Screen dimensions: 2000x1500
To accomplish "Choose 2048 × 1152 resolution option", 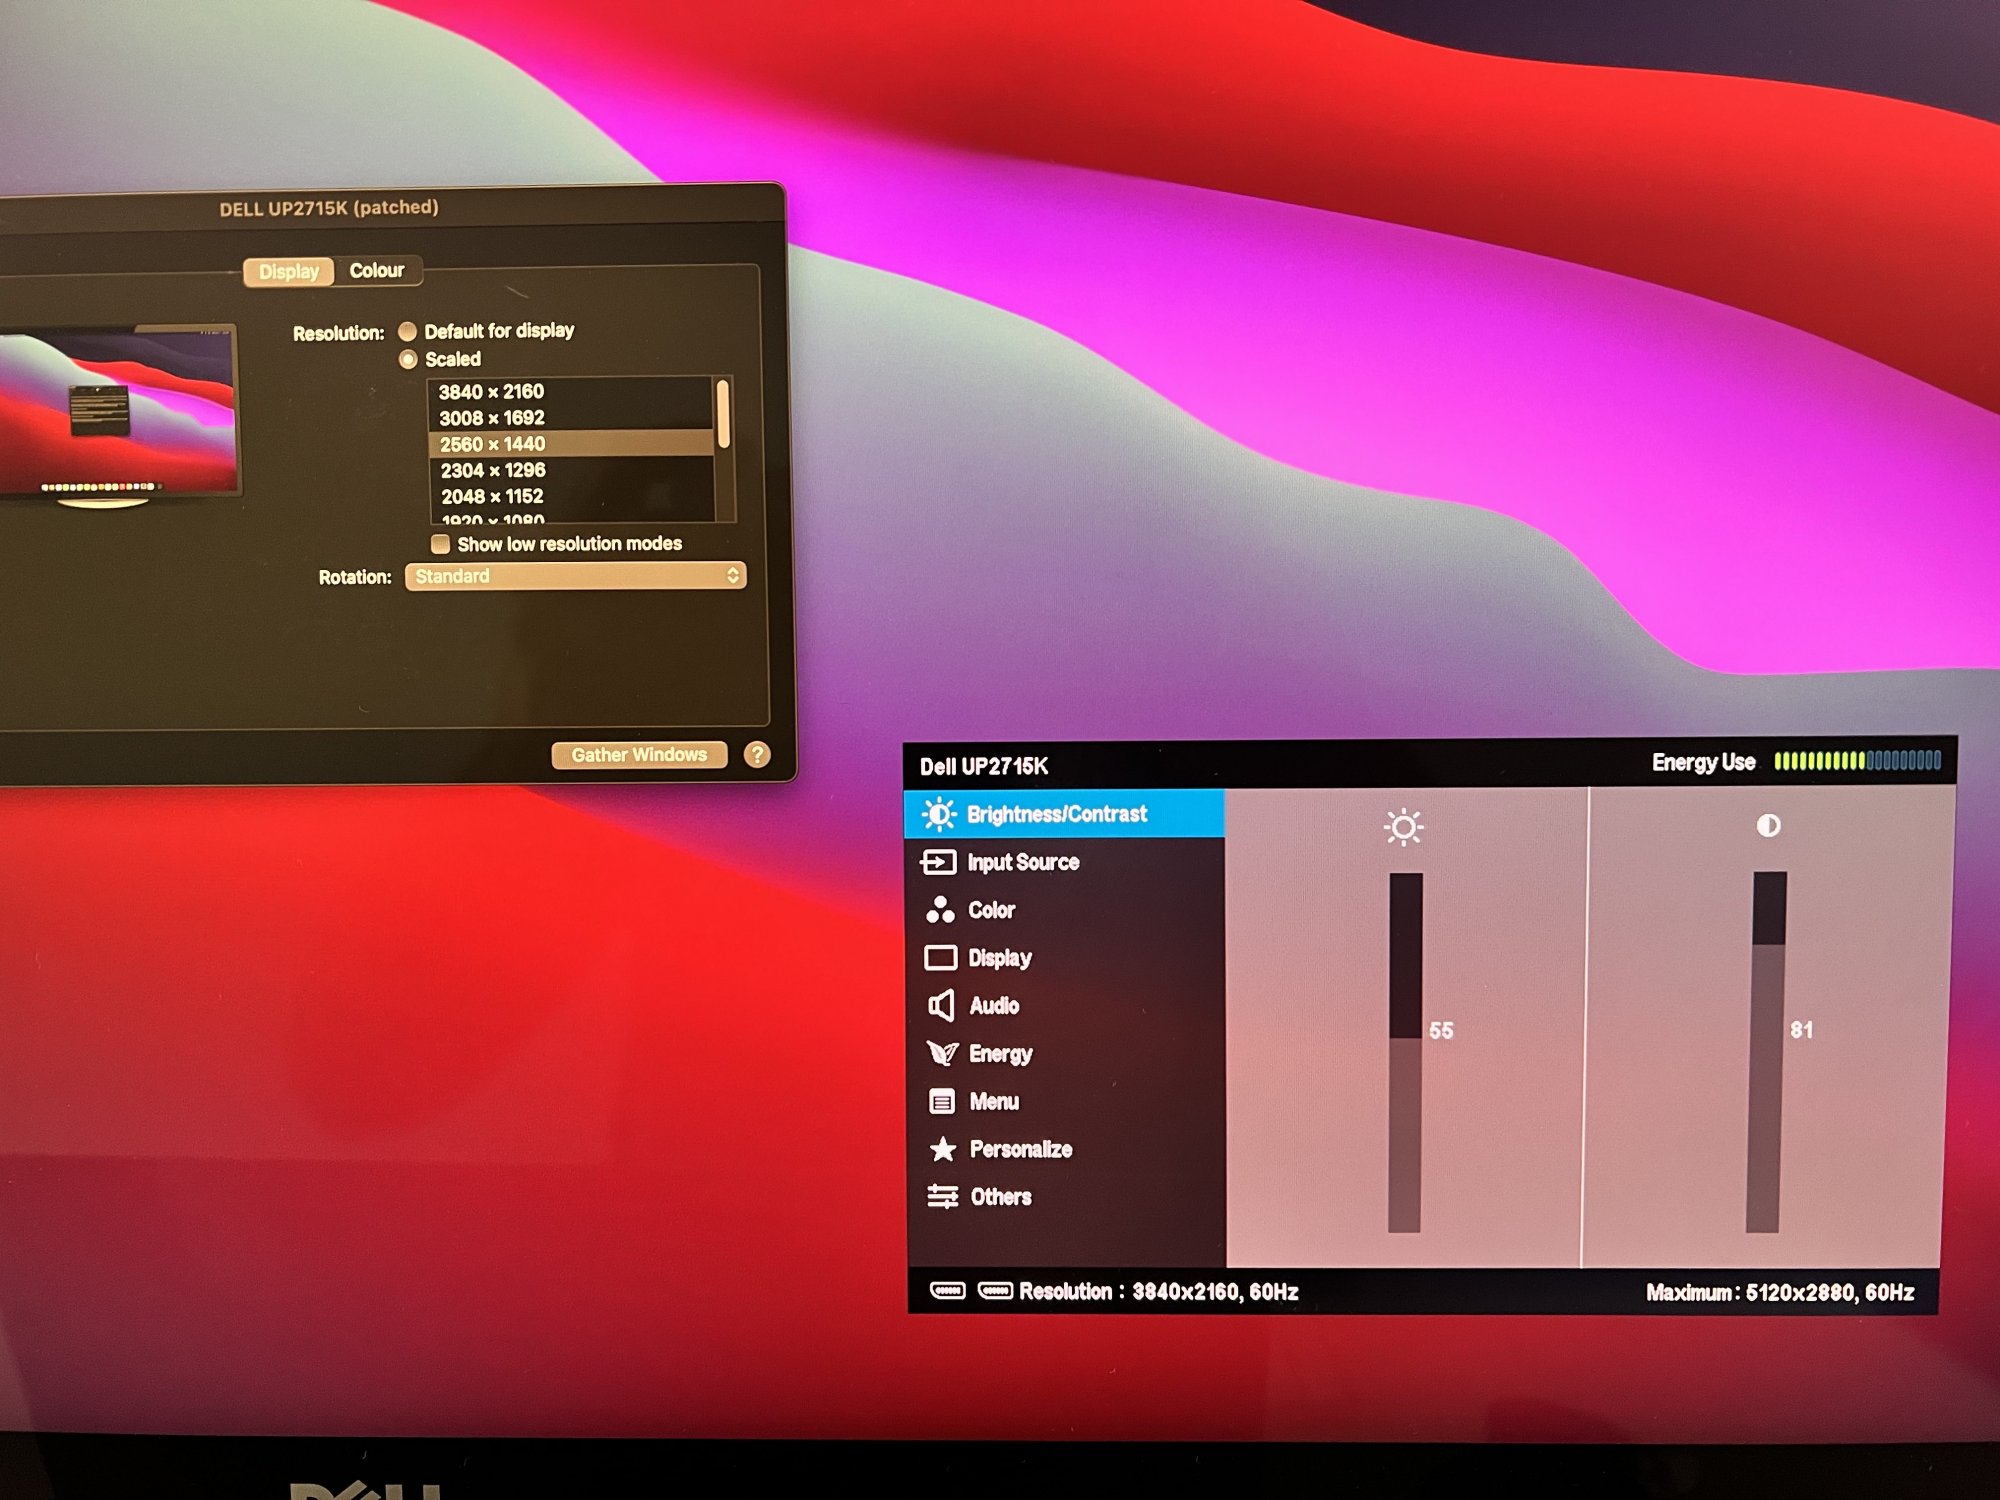I will point(492,496).
